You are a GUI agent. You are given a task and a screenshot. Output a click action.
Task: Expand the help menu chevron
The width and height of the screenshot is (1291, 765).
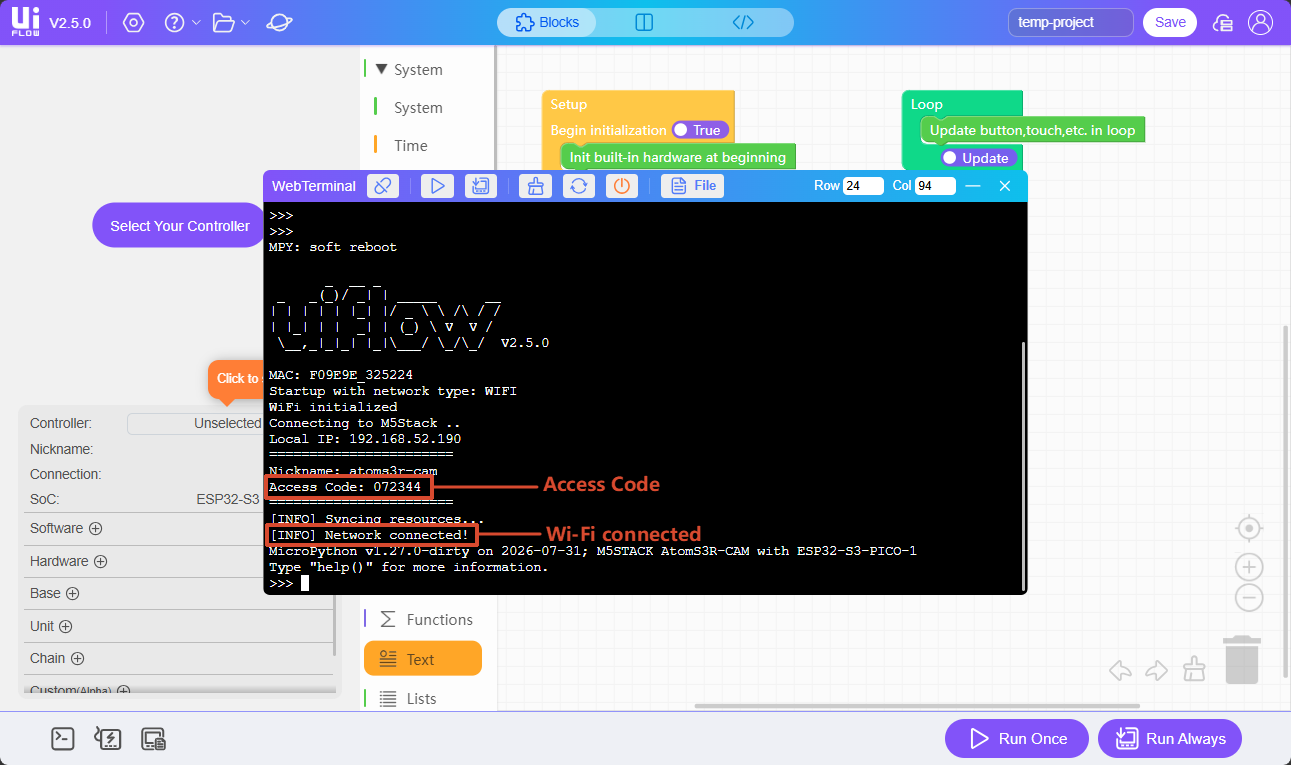coord(196,23)
